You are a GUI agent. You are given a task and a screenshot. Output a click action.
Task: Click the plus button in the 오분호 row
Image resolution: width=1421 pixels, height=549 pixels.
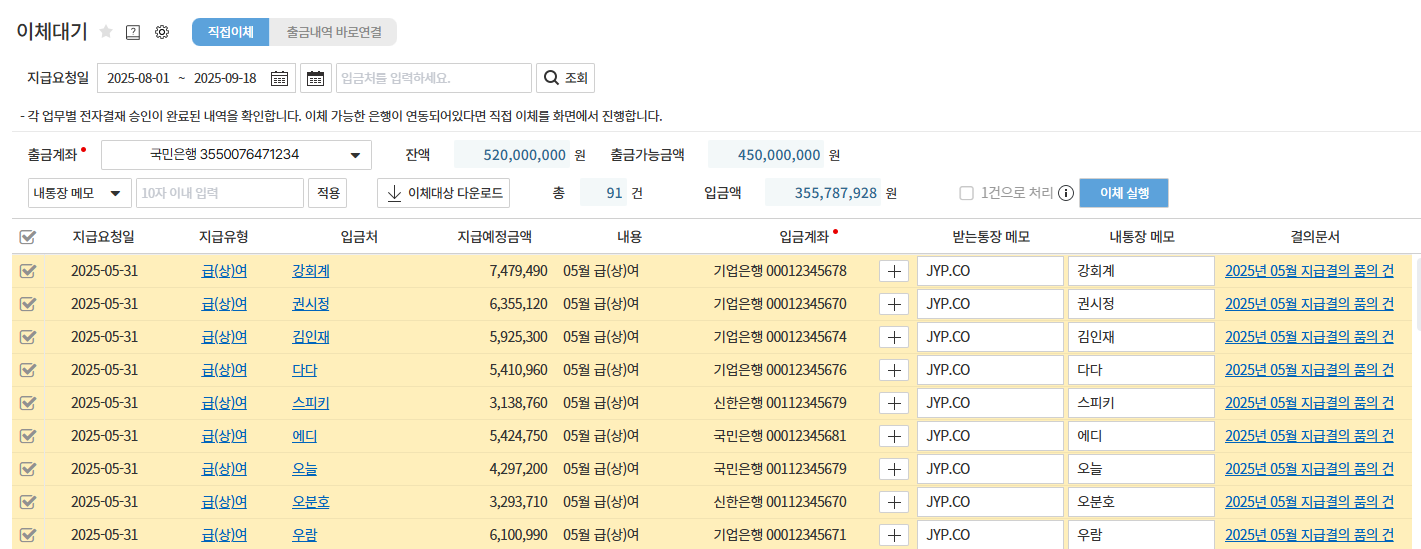pos(894,502)
